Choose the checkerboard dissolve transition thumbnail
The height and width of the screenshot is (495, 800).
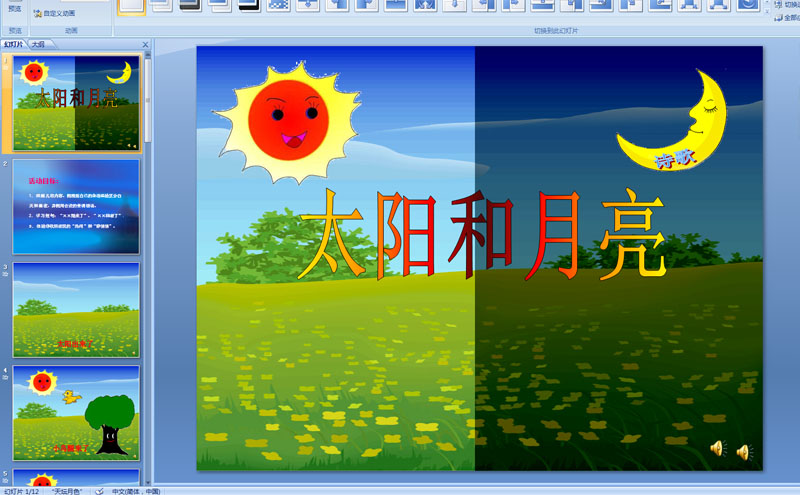pyautogui.click(x=279, y=5)
